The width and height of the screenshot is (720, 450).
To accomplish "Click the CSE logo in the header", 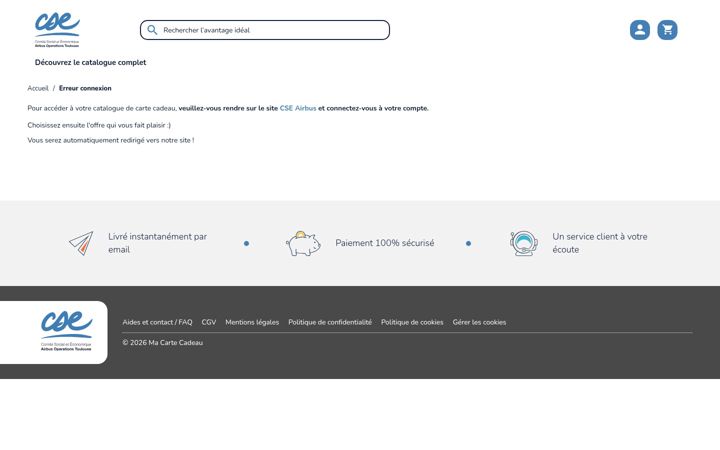I will point(57,30).
